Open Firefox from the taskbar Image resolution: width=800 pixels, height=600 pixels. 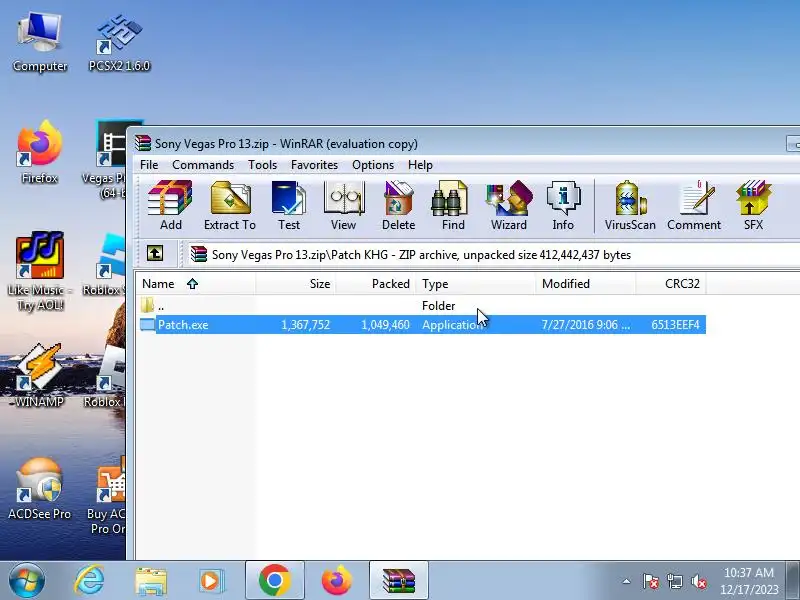[x=337, y=580]
